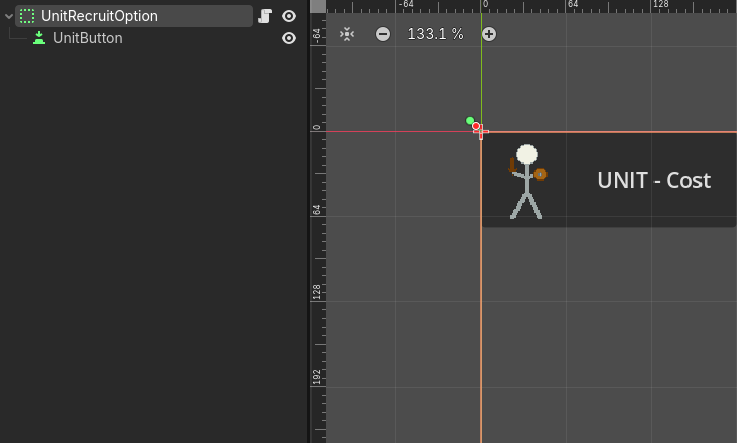Click the zoom in plus button
This screenshot has width=737, height=443.
(489, 34)
